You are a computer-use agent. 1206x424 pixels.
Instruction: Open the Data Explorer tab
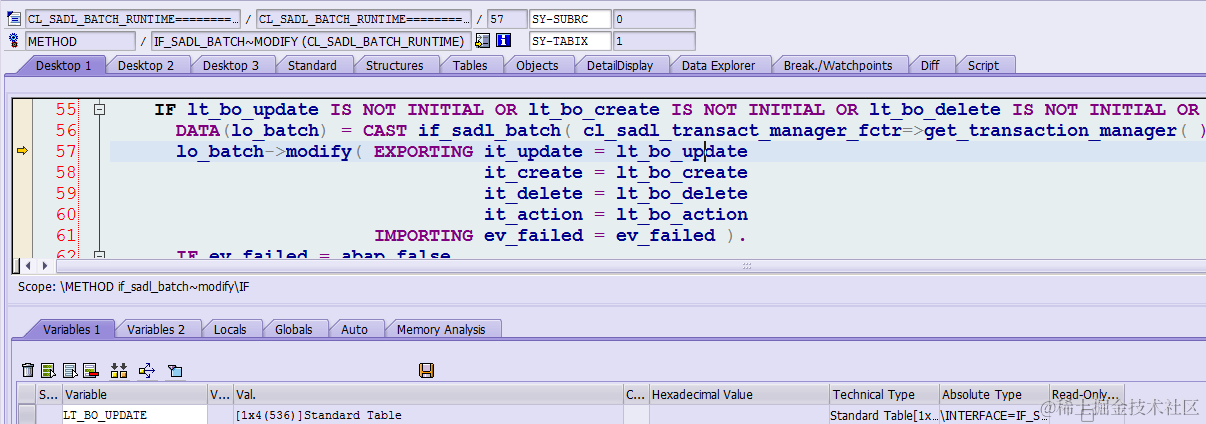(x=719, y=65)
